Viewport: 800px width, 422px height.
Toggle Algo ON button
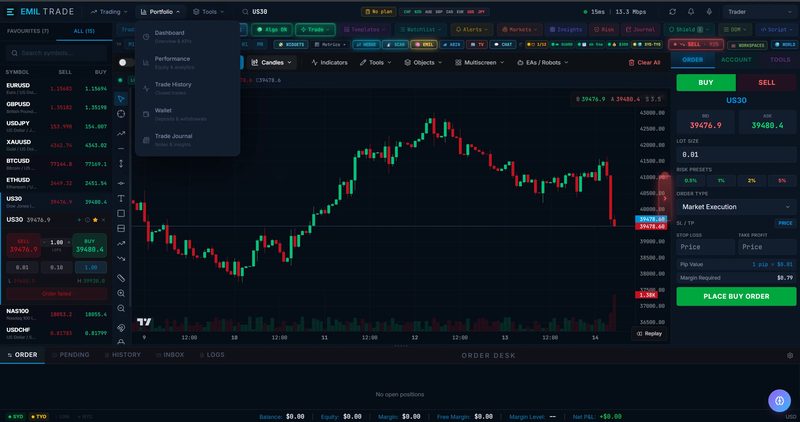(272, 30)
